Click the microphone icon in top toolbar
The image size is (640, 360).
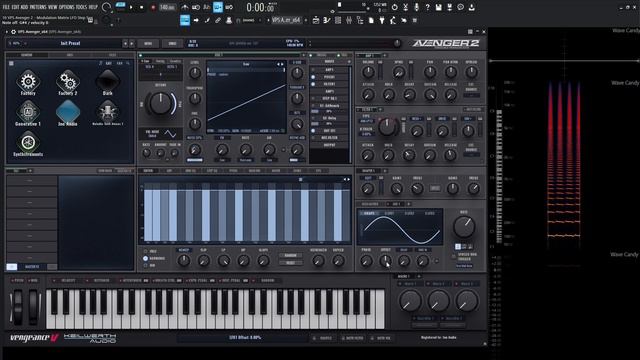(416, 7)
